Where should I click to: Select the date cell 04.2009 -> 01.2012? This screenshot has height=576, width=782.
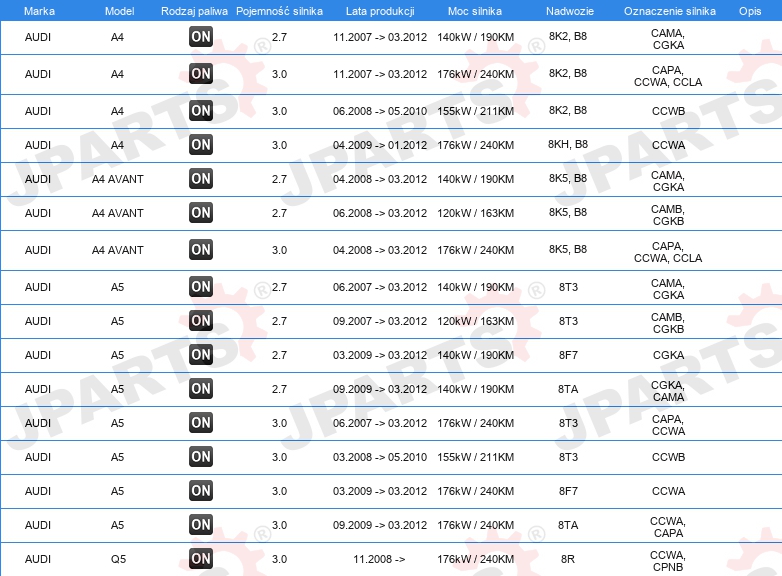tap(380, 145)
